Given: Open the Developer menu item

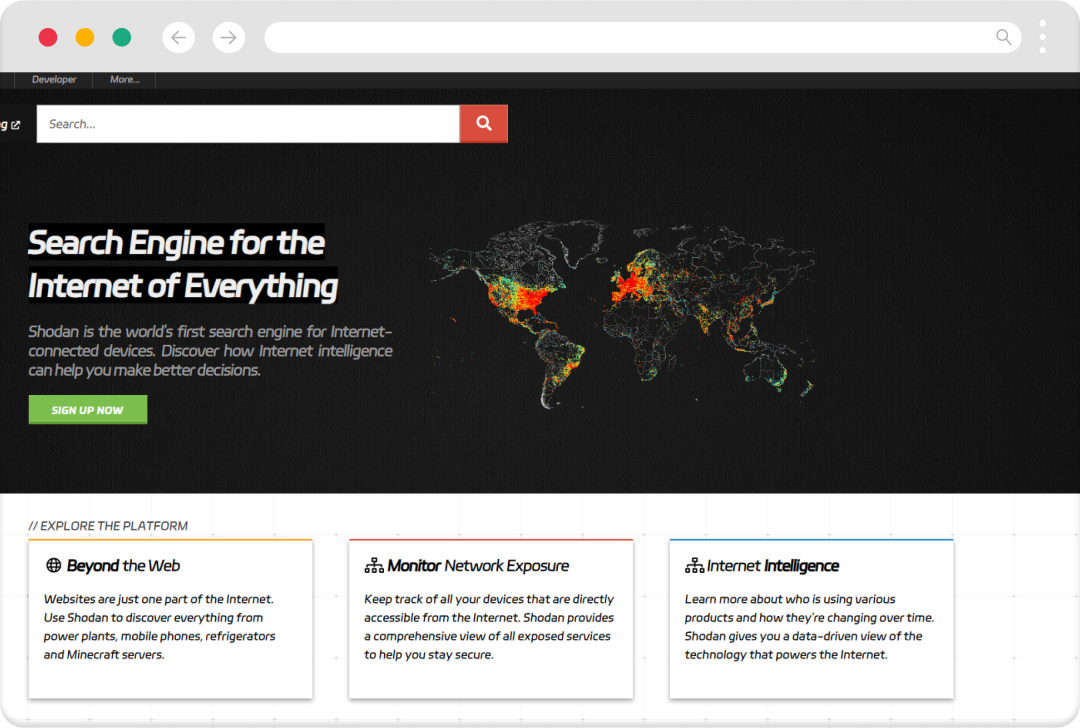Looking at the screenshot, I should 54,80.
